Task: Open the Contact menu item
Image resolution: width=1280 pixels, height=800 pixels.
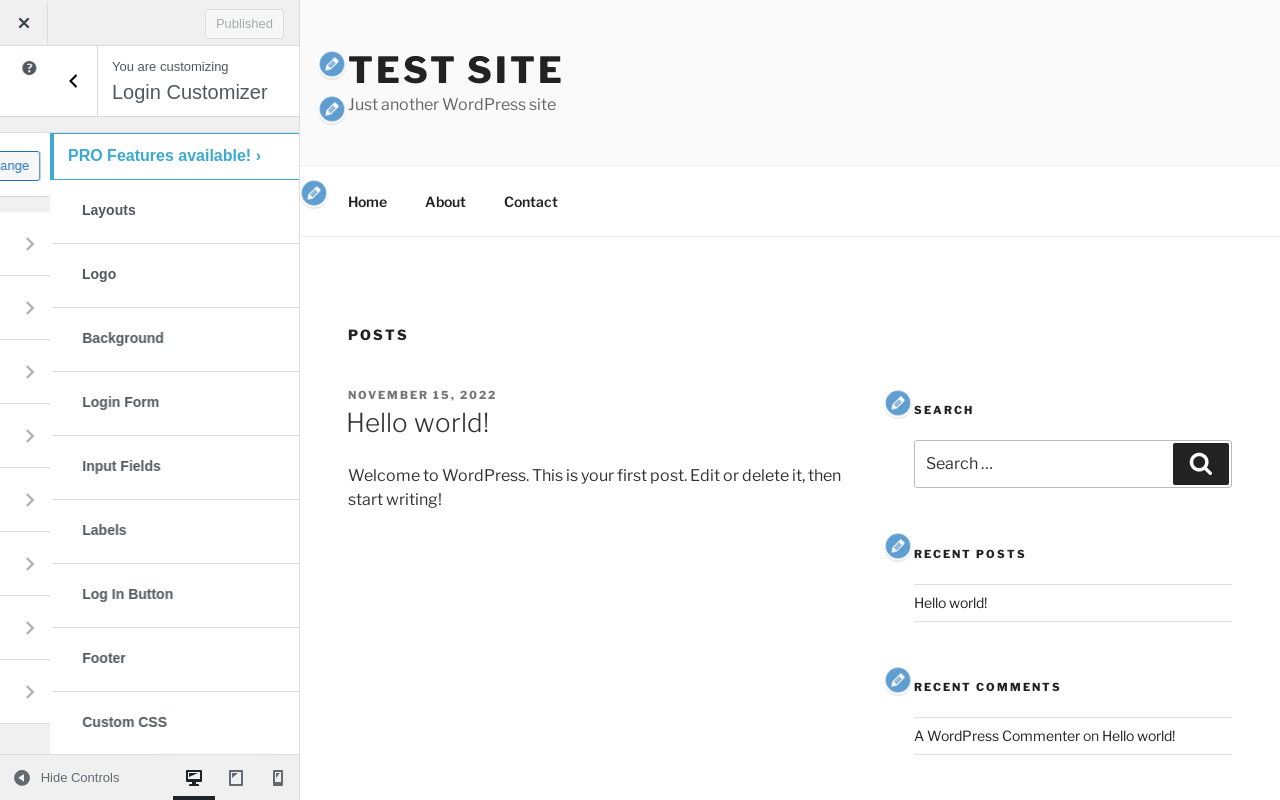Action: point(530,202)
